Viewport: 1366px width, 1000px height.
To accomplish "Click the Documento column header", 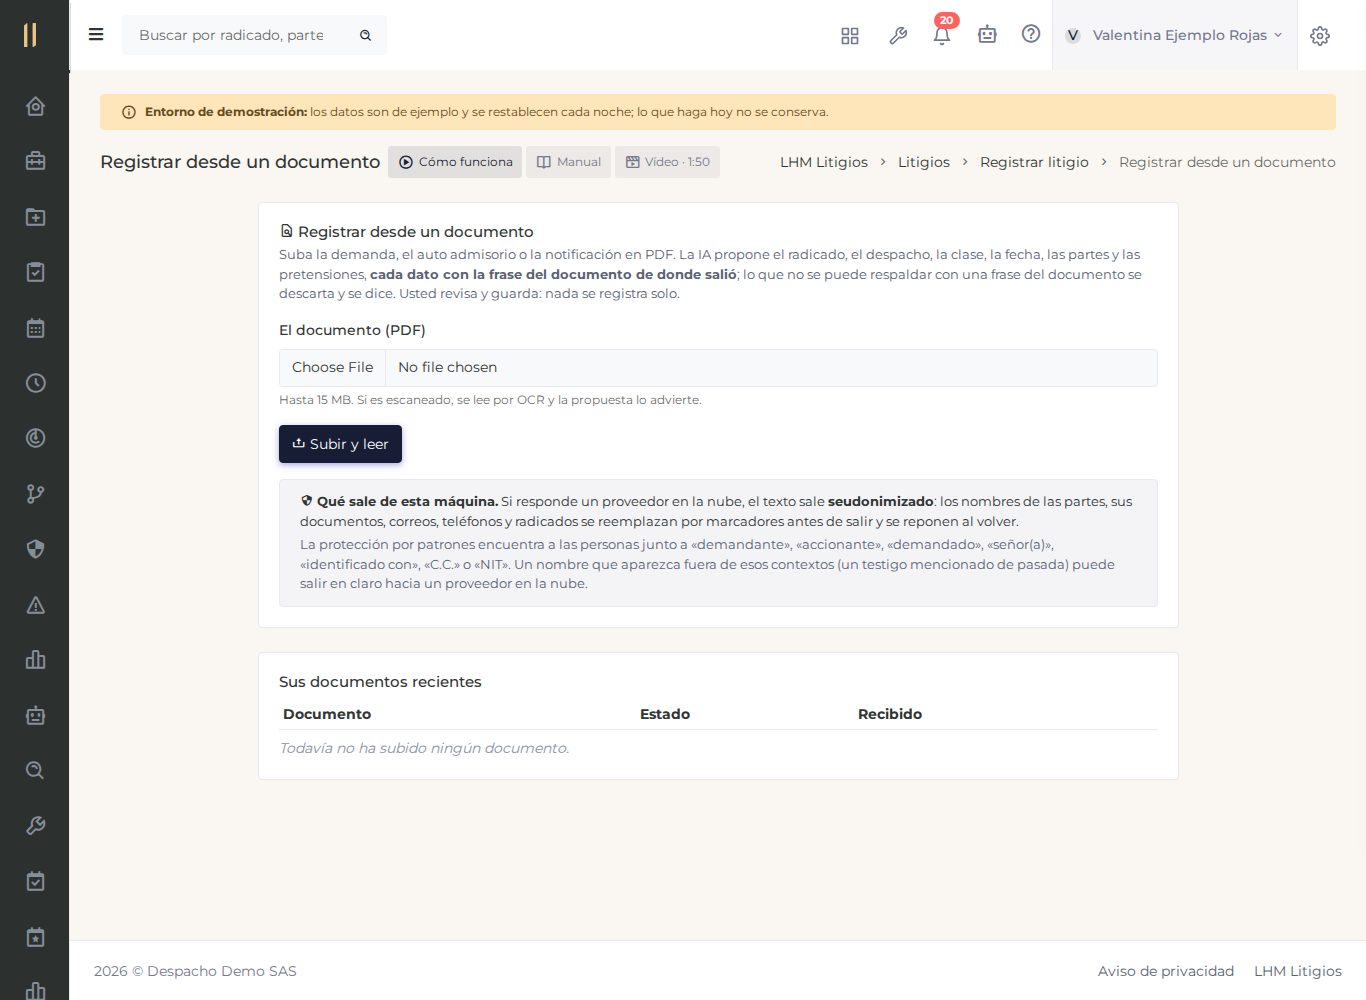I will pyautogui.click(x=327, y=714).
